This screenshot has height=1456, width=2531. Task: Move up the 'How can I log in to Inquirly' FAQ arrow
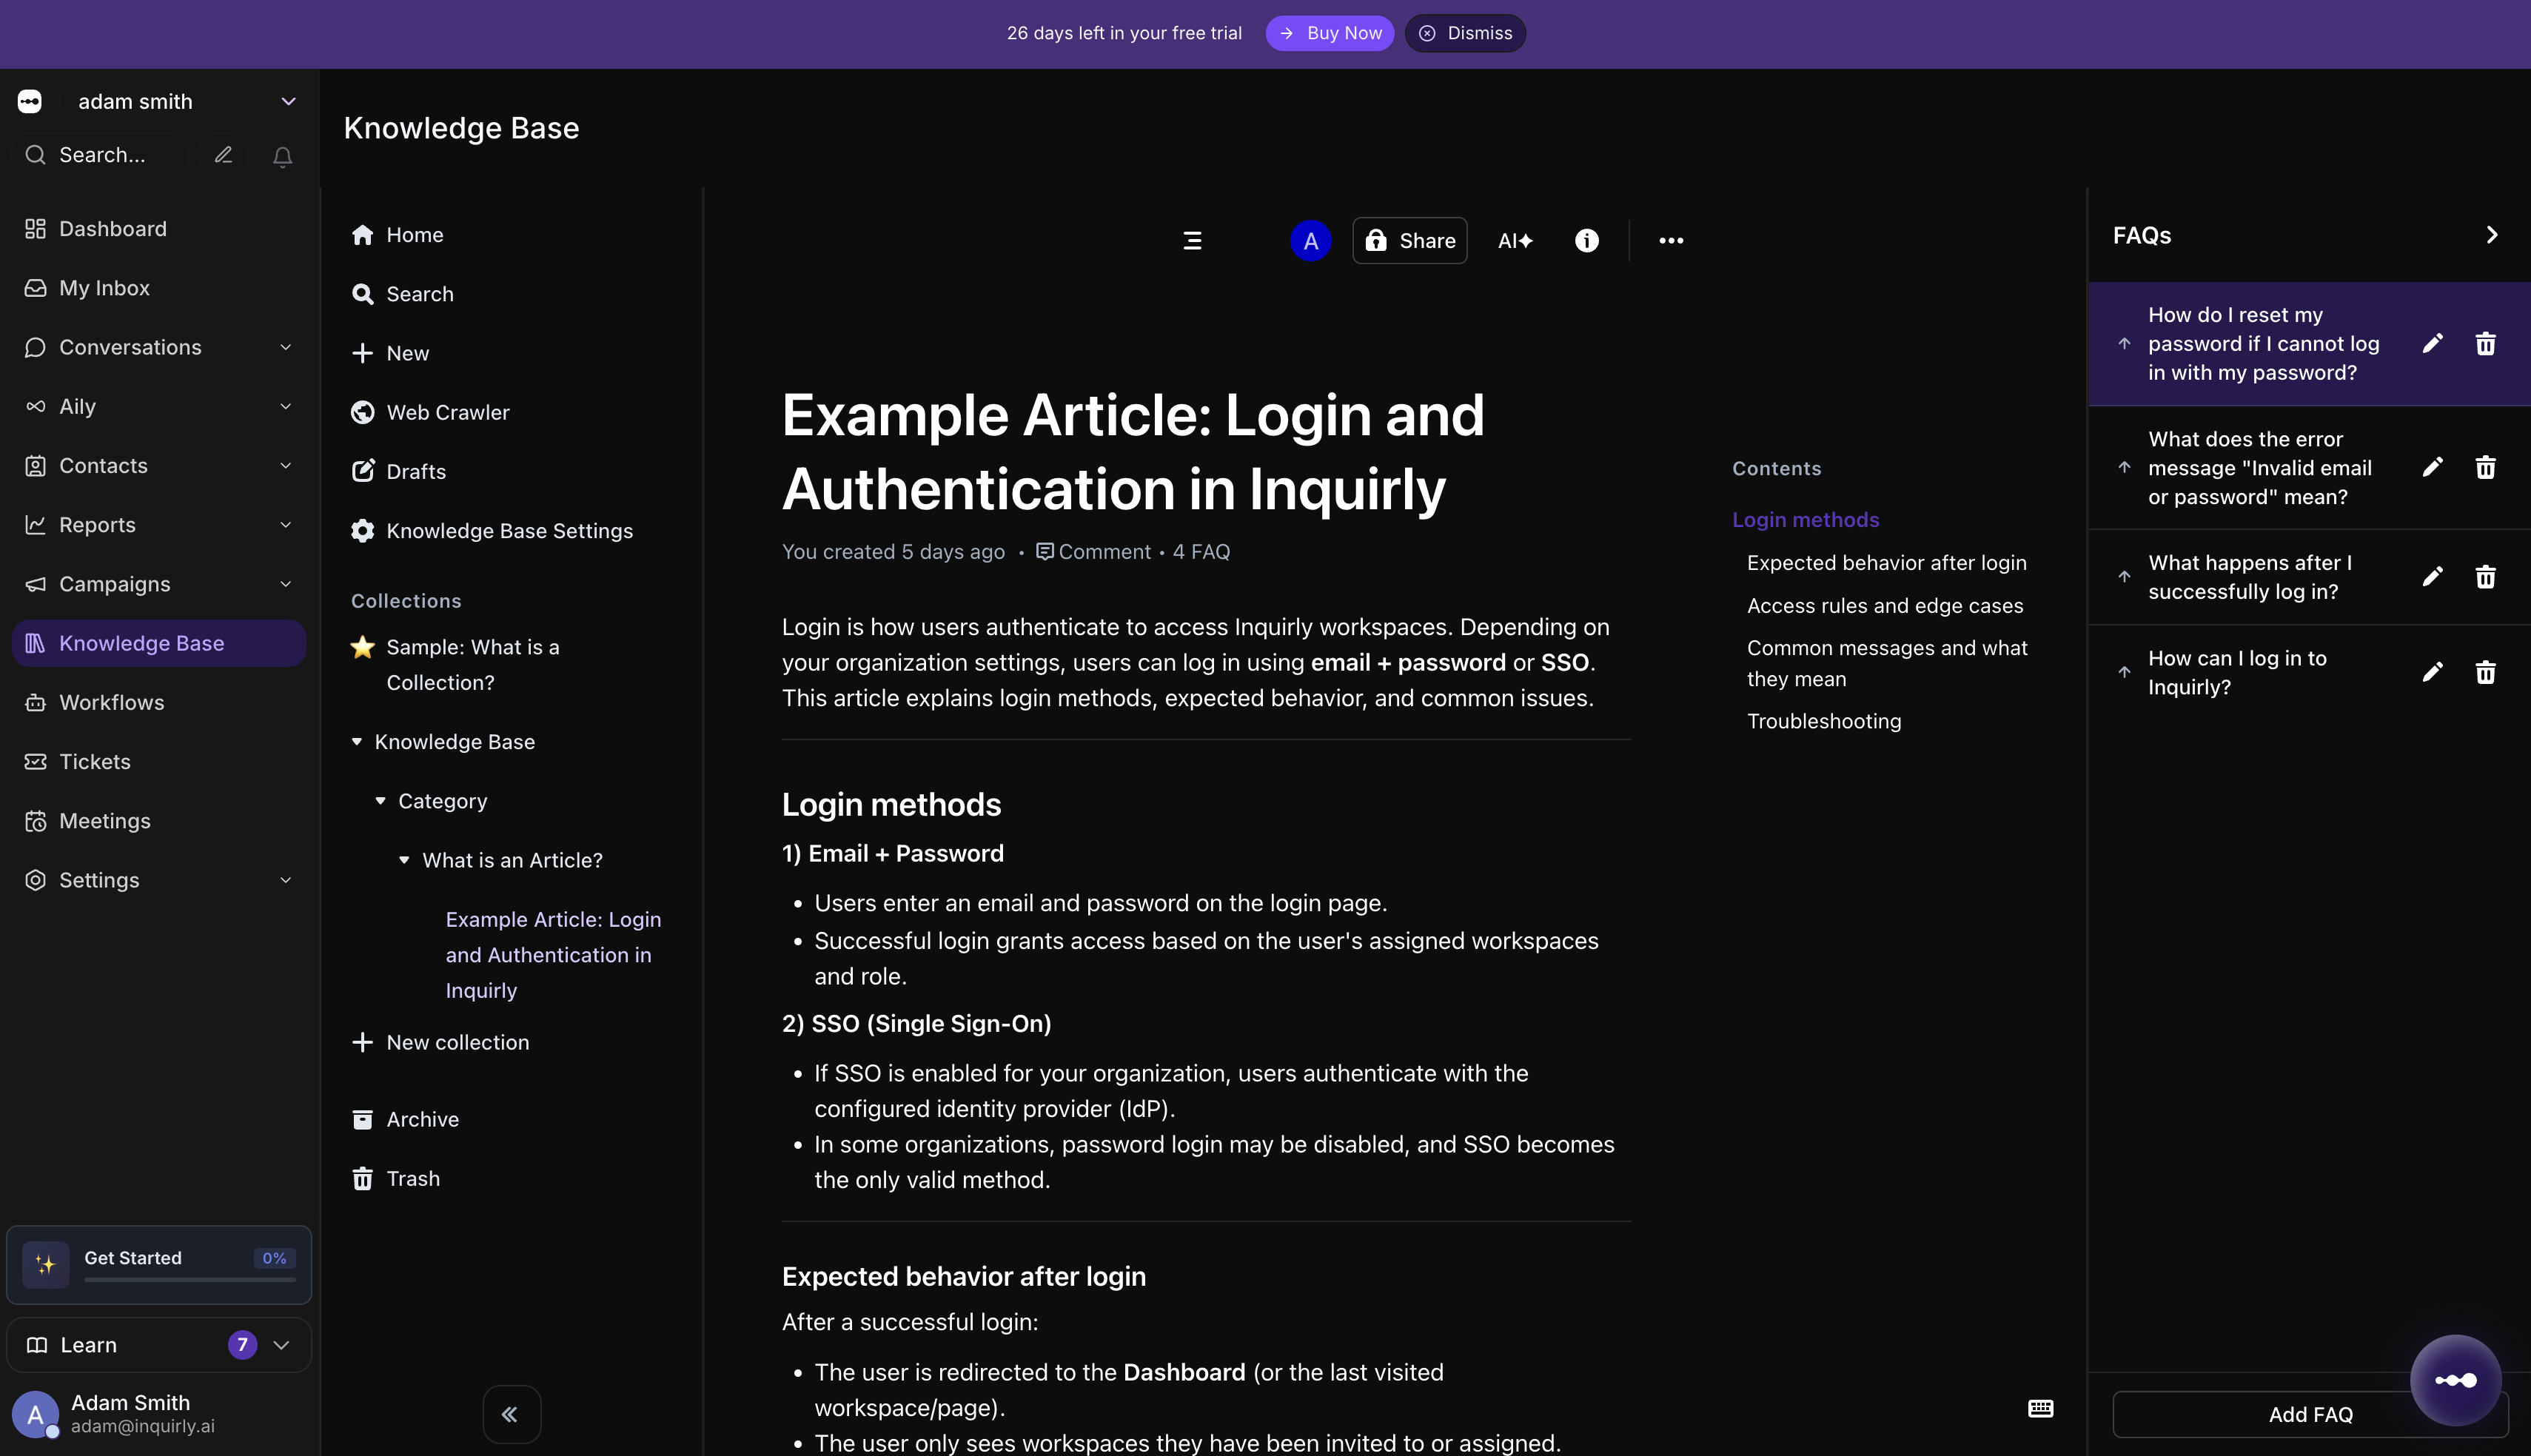click(x=2124, y=672)
